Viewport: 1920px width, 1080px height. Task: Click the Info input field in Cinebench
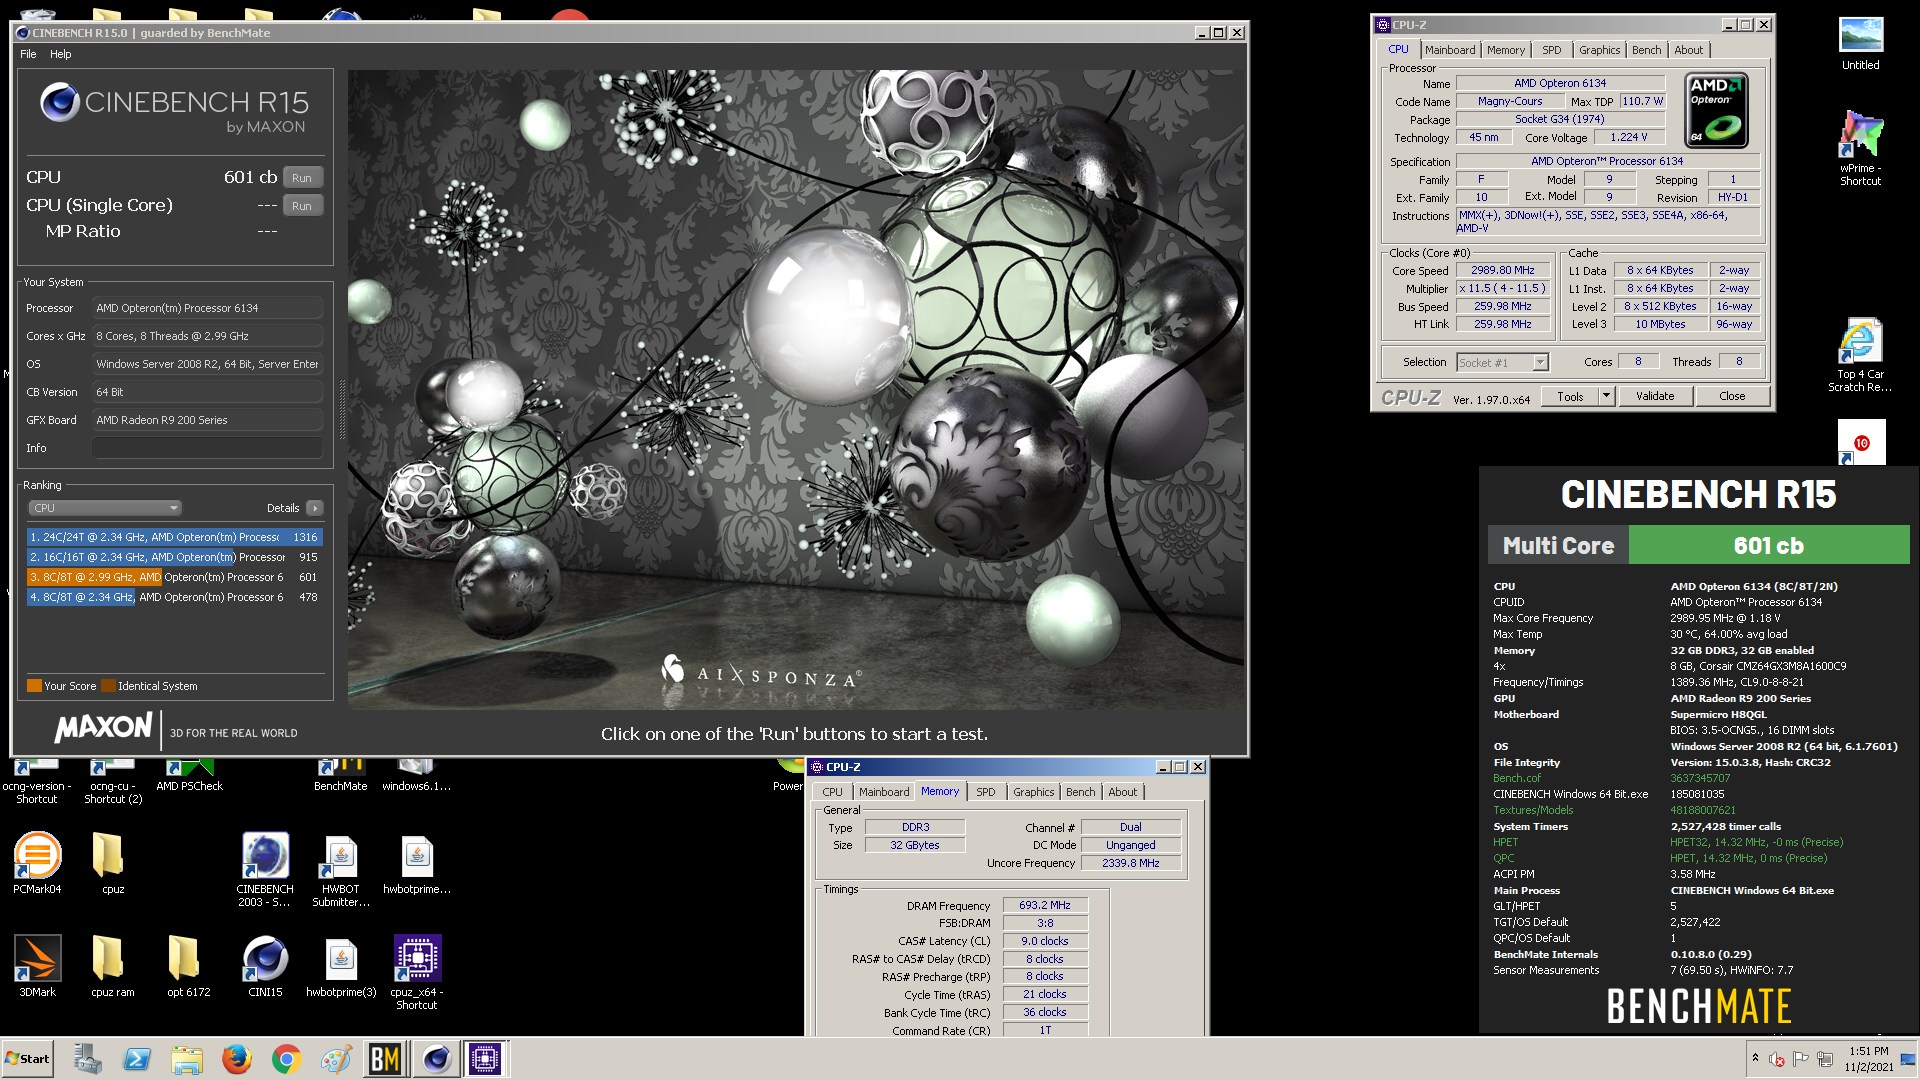pyautogui.click(x=207, y=448)
